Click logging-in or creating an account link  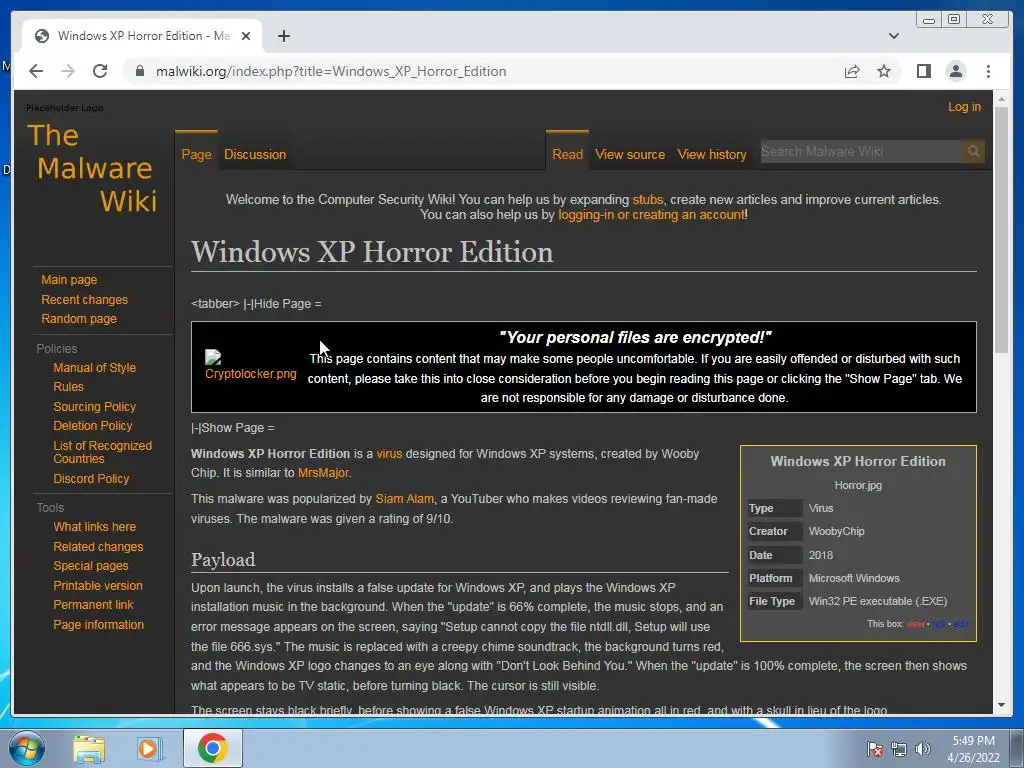[x=652, y=215]
